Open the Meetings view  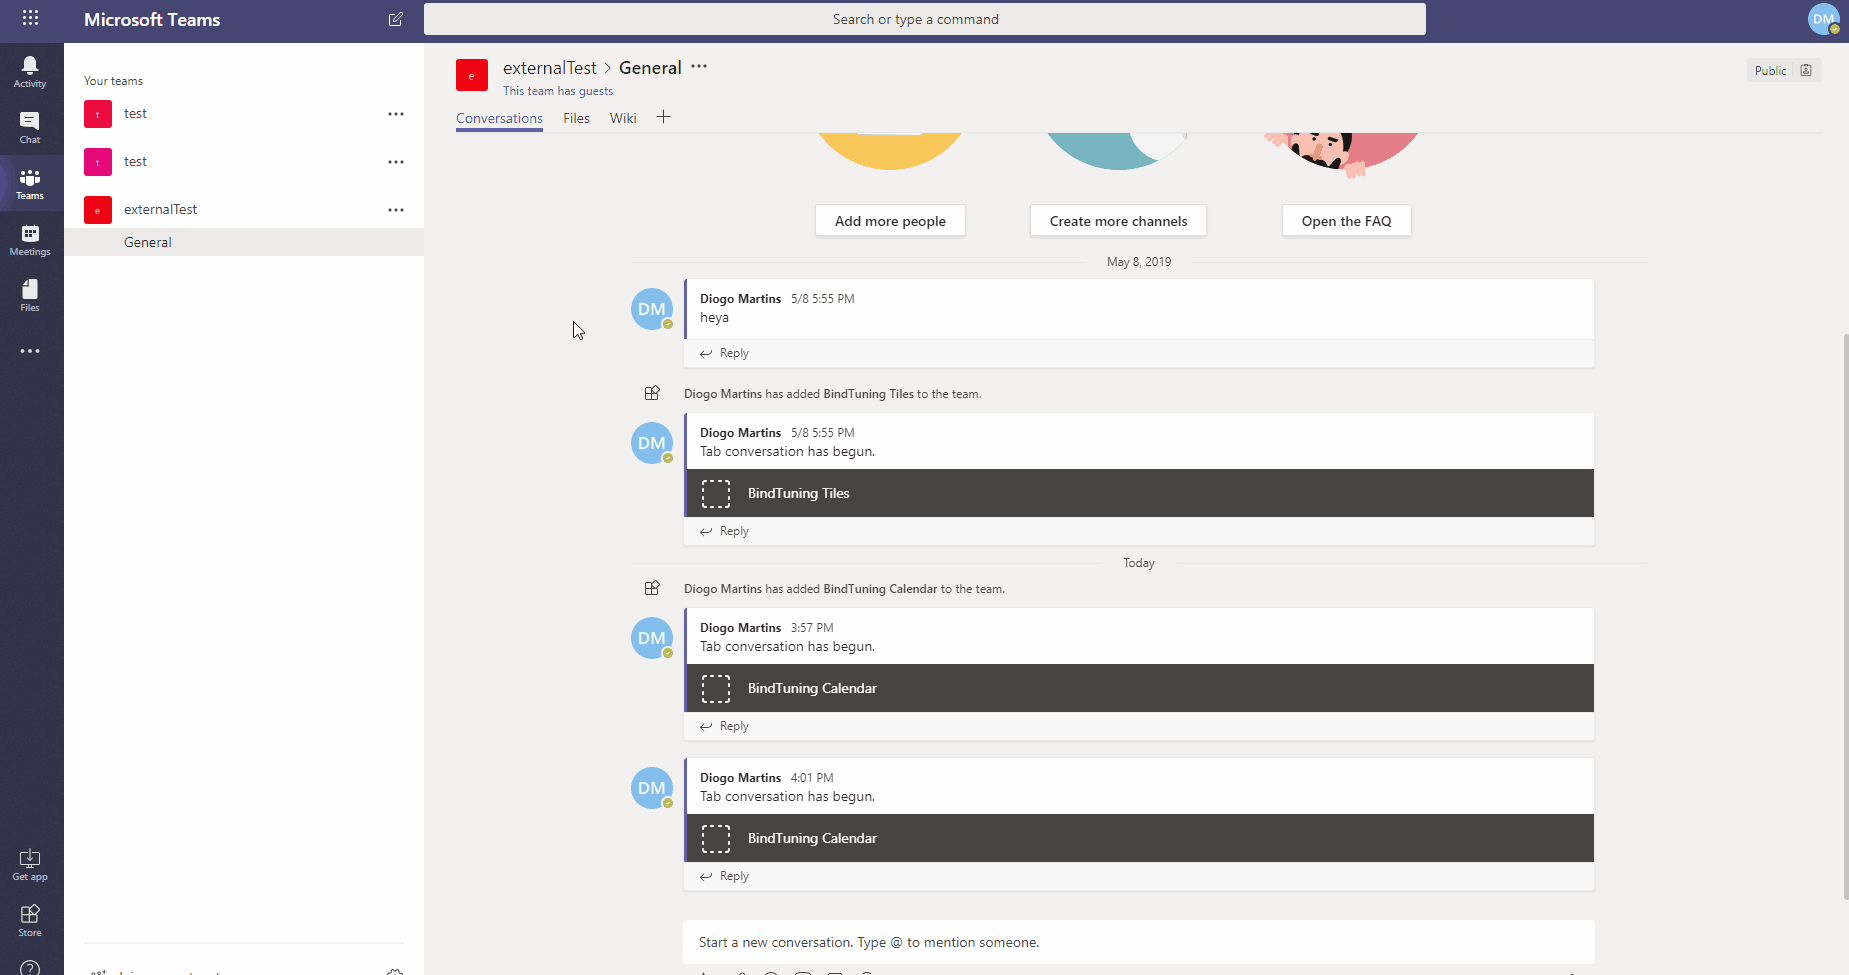(30, 240)
